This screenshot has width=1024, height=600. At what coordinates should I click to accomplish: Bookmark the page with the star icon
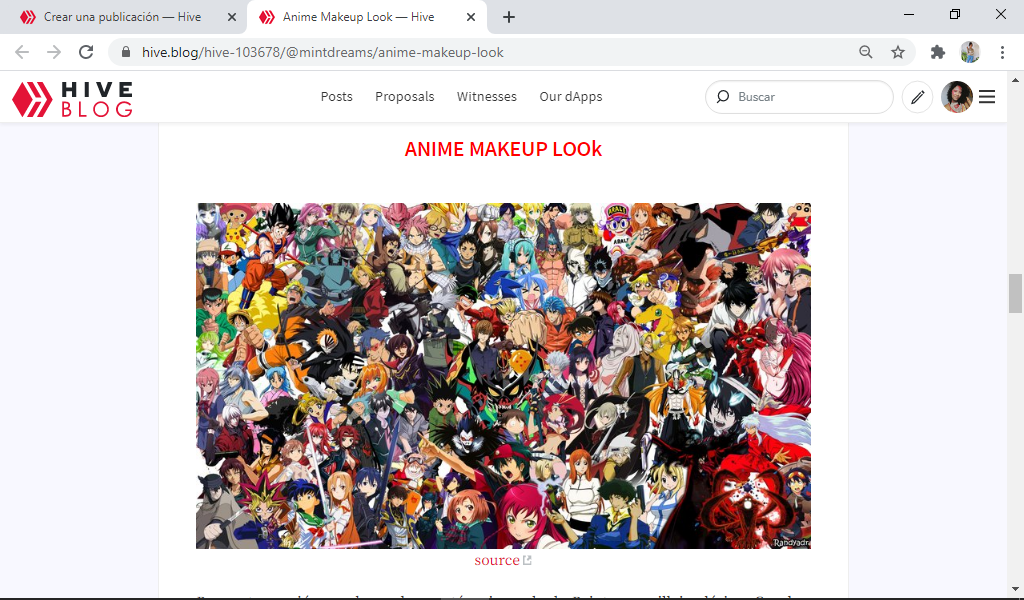[x=898, y=52]
